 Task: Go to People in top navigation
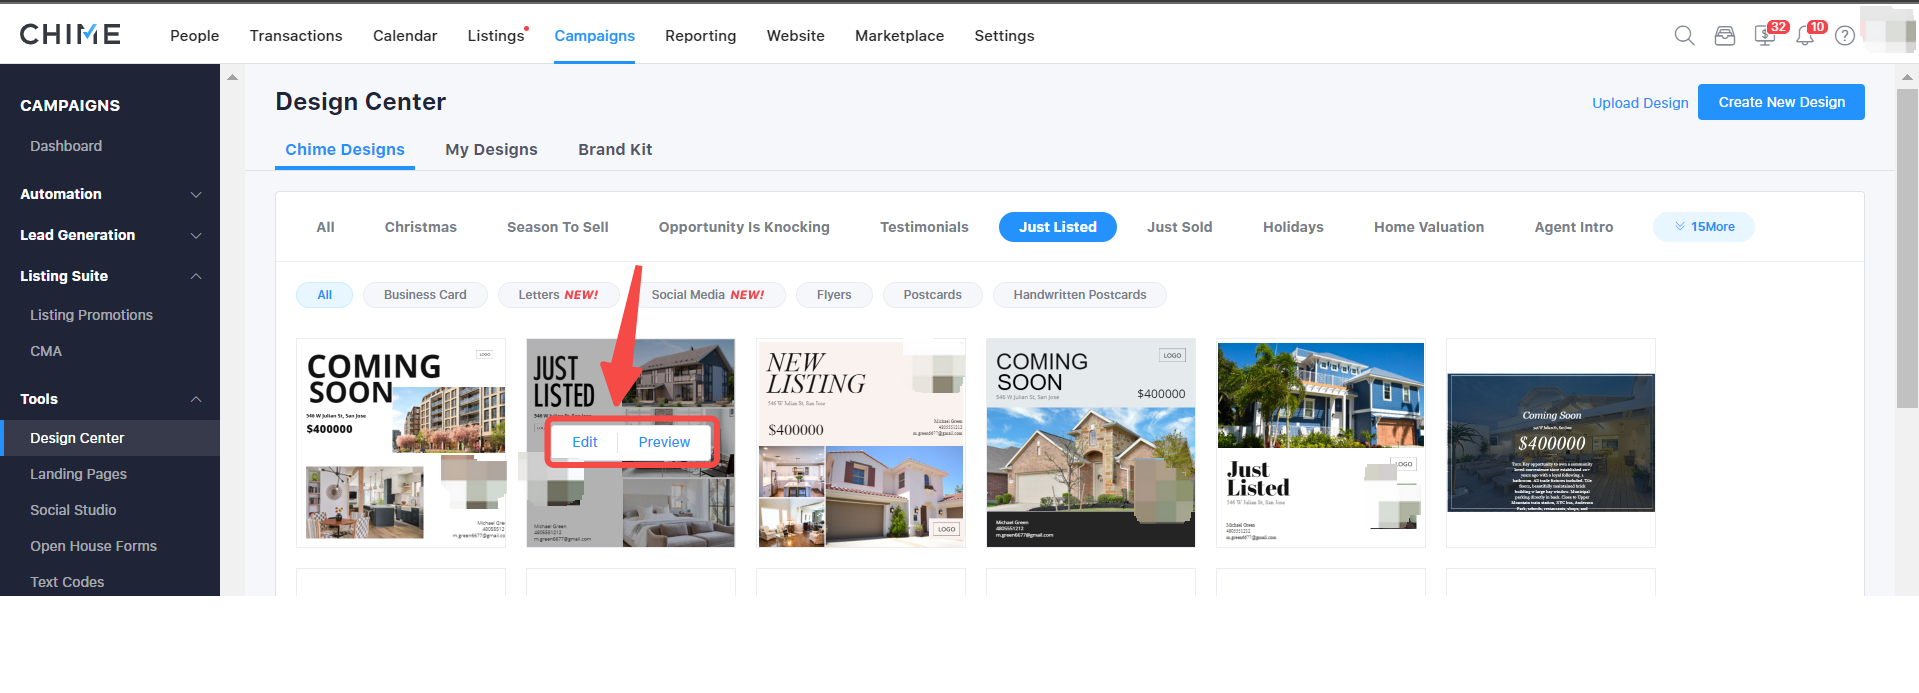[x=194, y=36]
